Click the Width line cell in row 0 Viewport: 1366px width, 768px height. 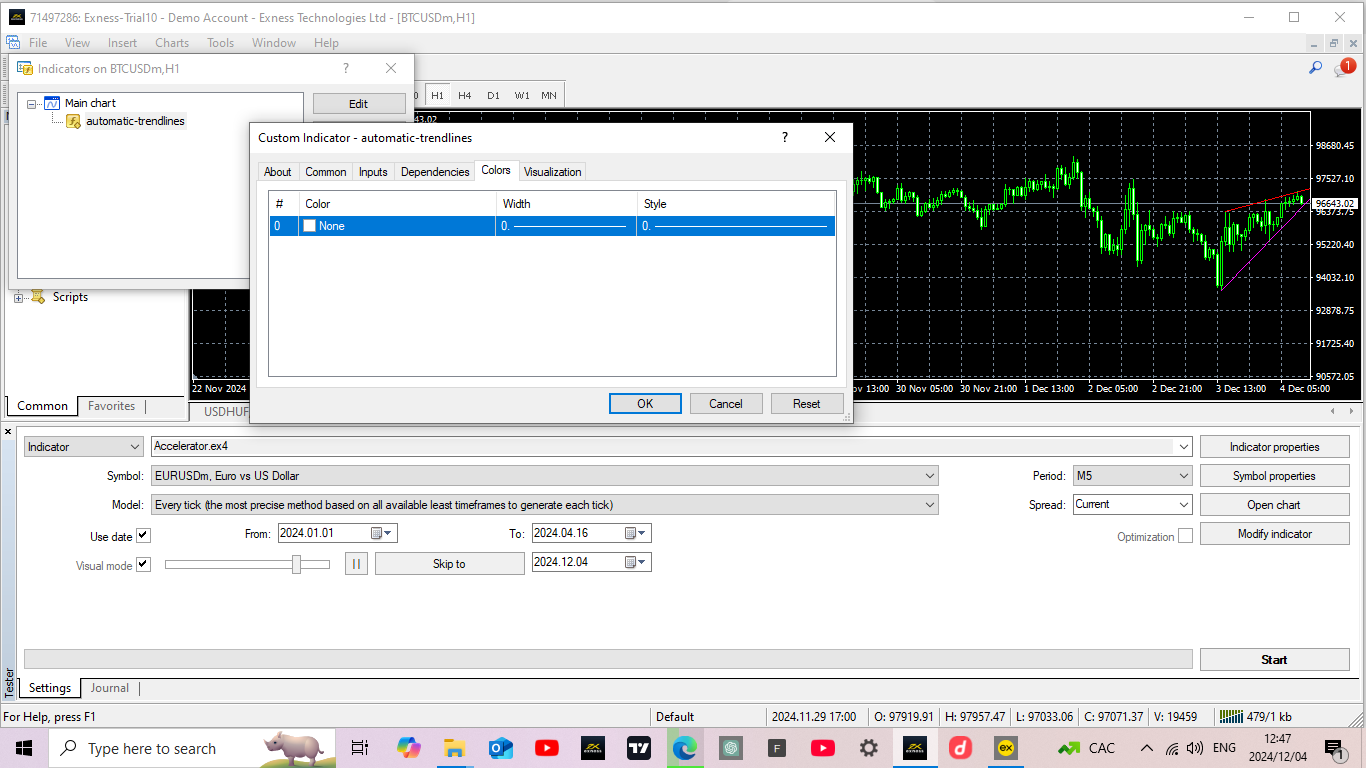tap(567, 226)
